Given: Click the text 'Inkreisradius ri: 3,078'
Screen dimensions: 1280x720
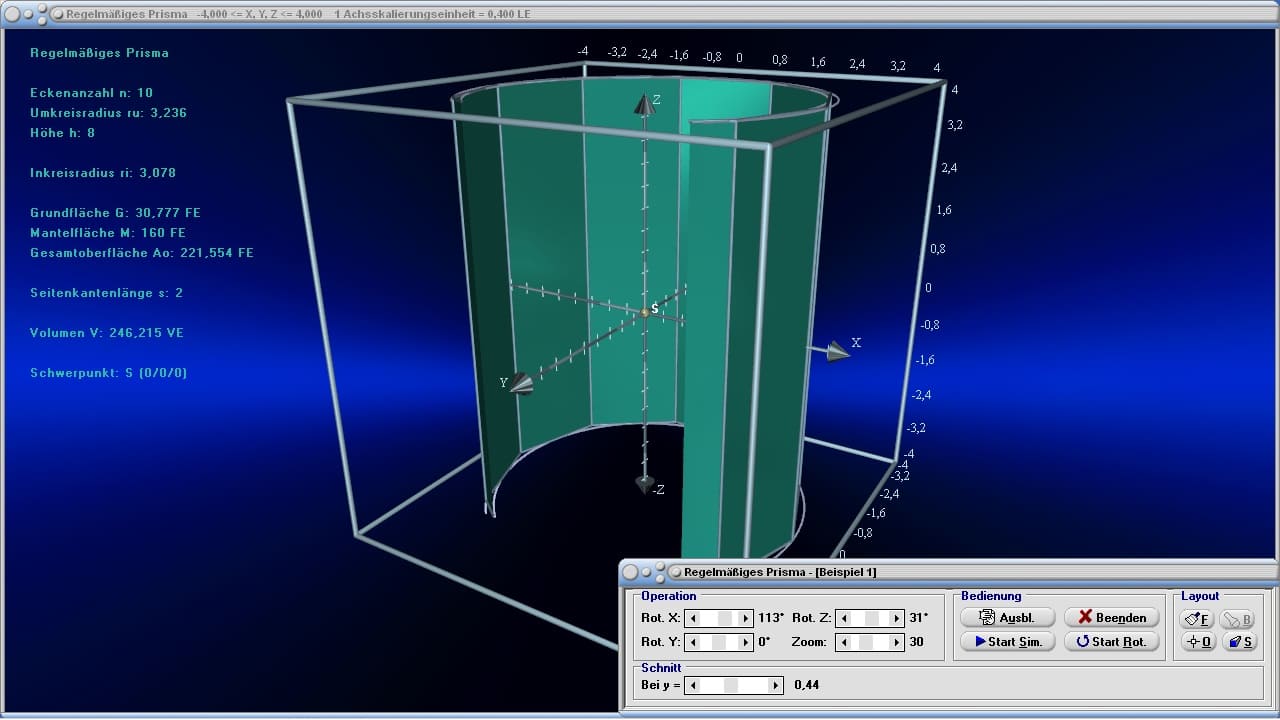Looking at the screenshot, I should pos(103,173).
